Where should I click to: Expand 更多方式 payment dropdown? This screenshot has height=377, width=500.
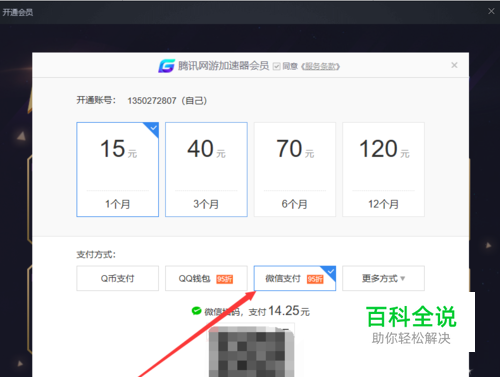(x=383, y=278)
